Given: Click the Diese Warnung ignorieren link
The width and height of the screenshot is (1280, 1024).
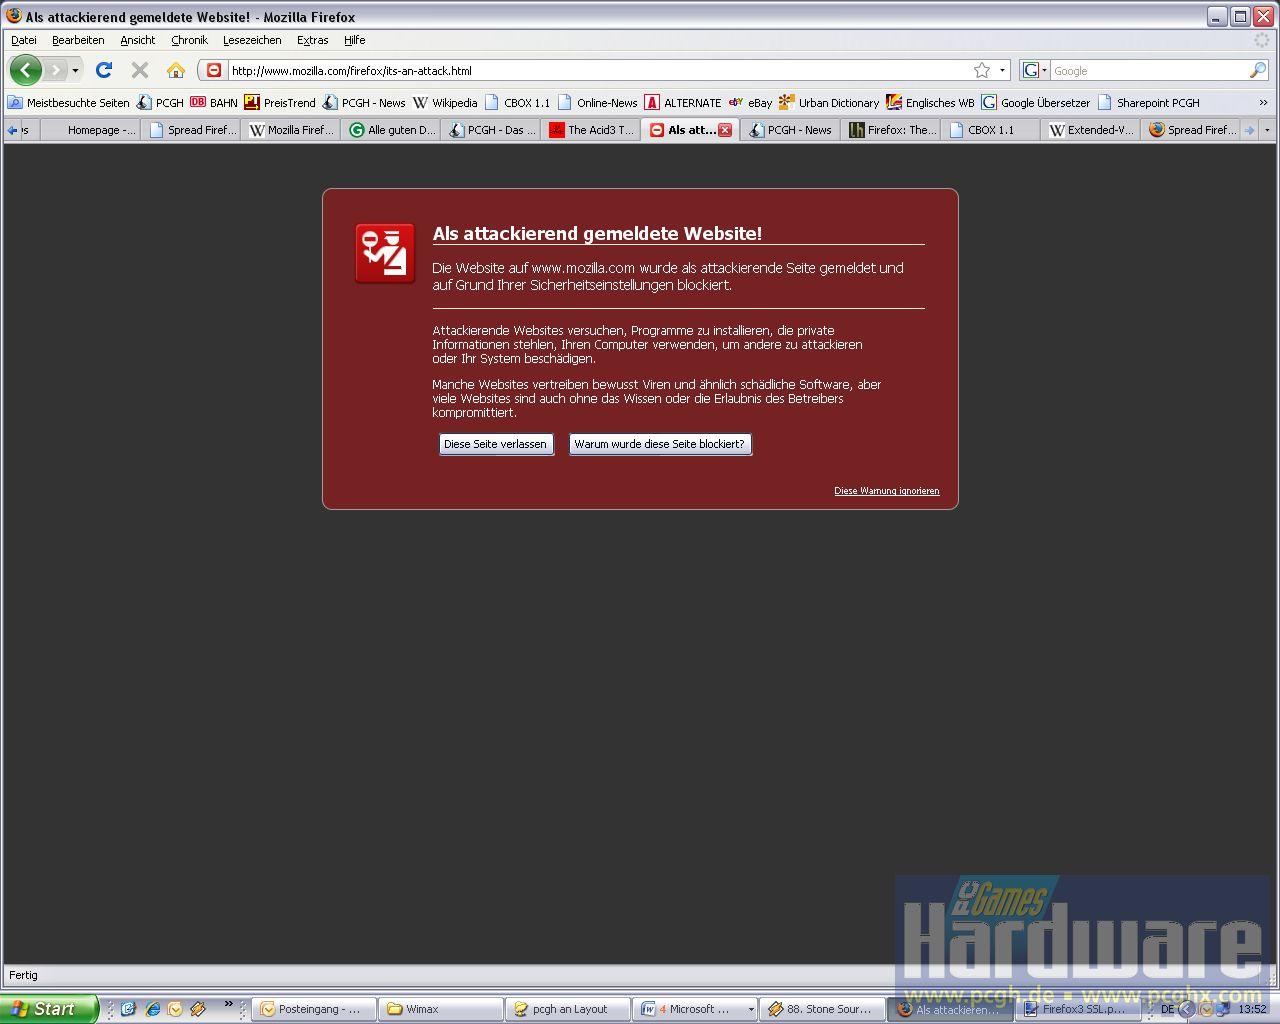Looking at the screenshot, I should [887, 491].
